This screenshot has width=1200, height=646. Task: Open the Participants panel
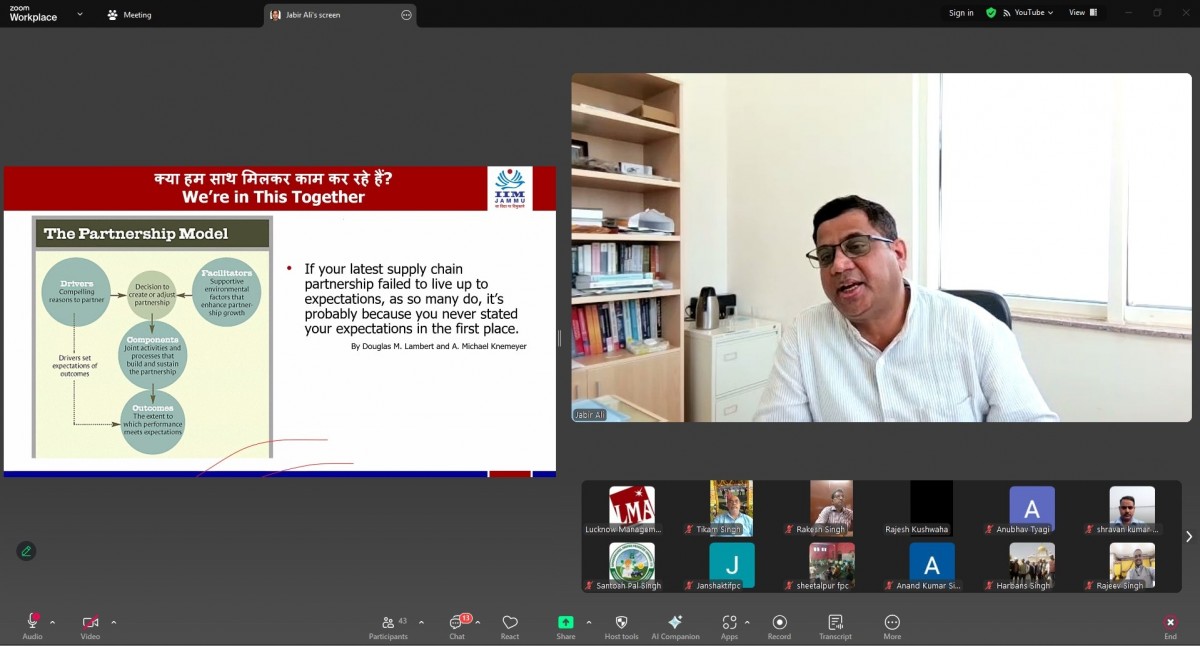[x=388, y=626]
